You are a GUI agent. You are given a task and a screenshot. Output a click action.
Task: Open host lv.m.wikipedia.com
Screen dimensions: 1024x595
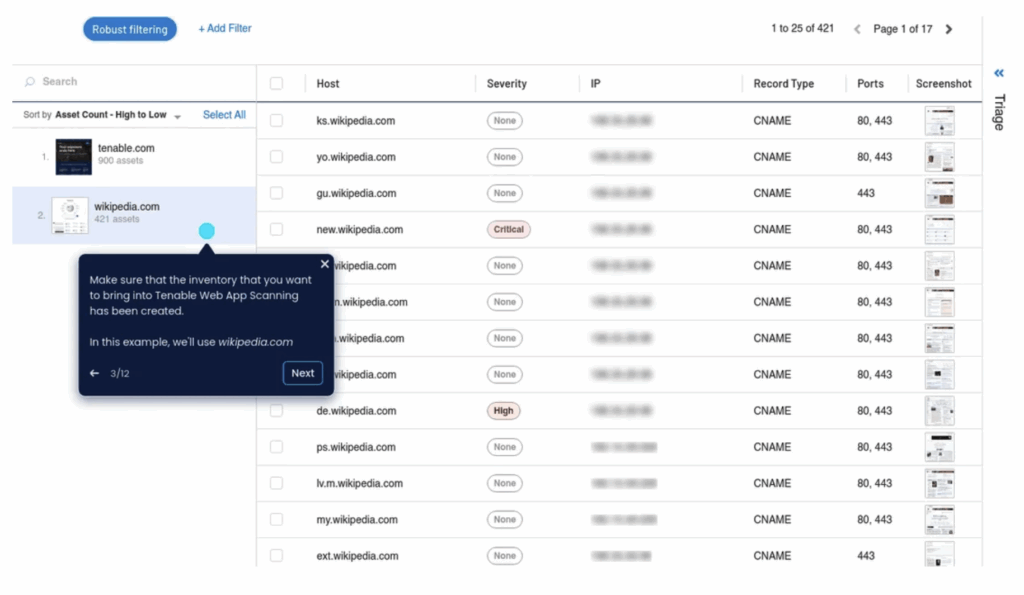360,483
